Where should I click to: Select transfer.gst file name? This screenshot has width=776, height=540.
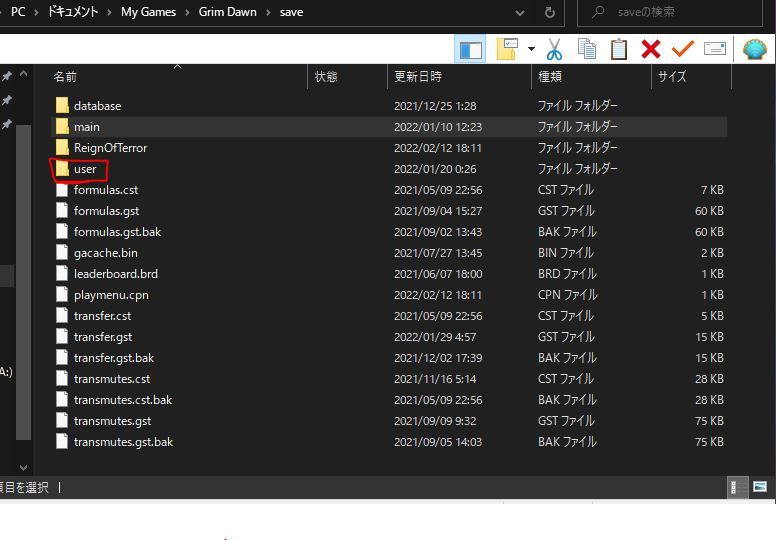point(103,337)
